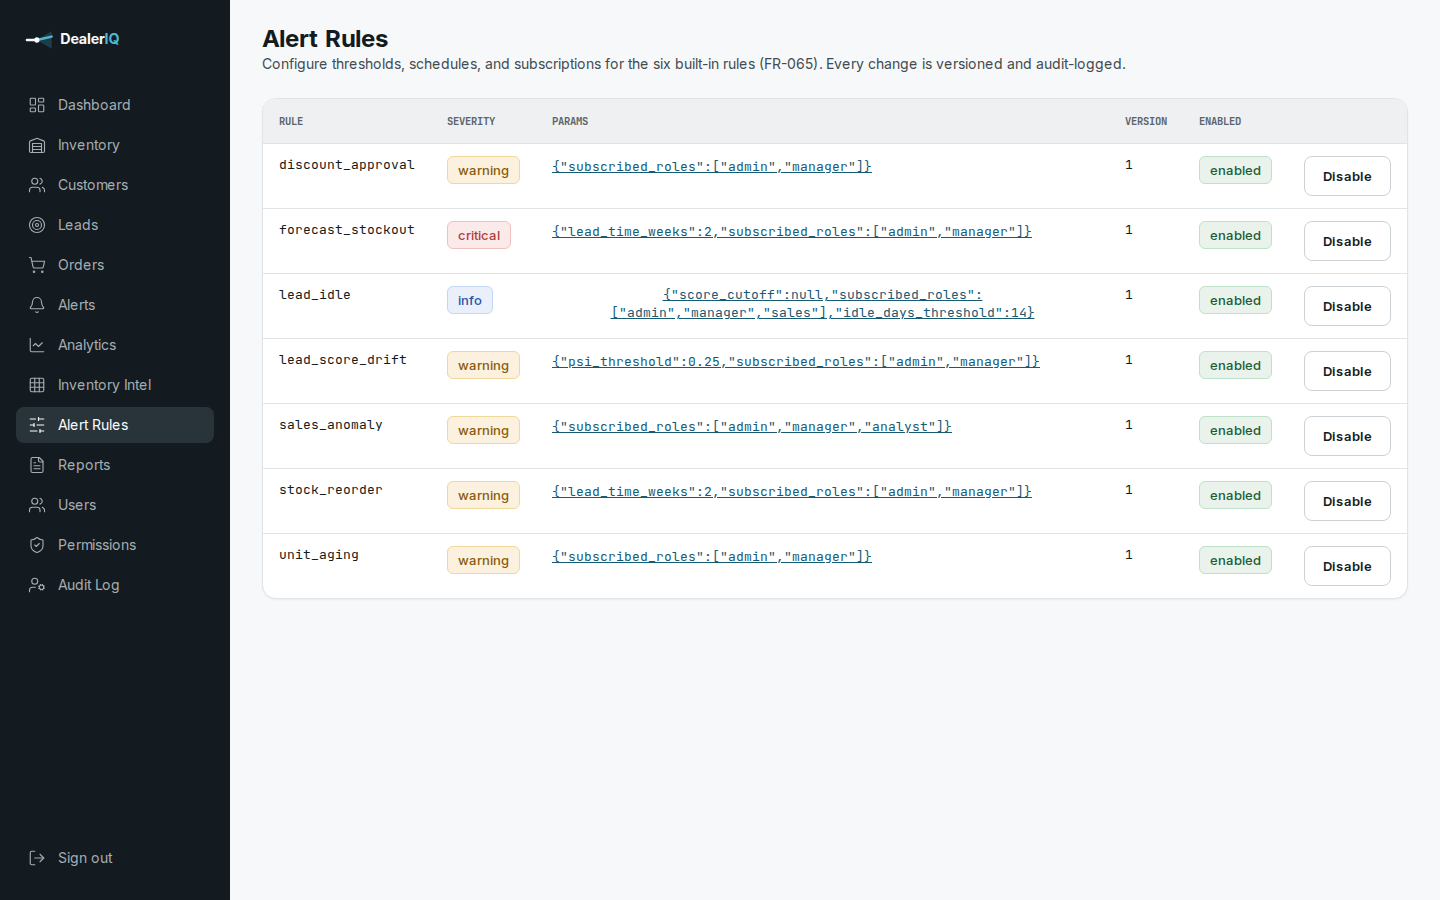Screen dimensions: 1440x900
Task: Click enabled badge for sales_anomaly
Action: pyautogui.click(x=1235, y=430)
